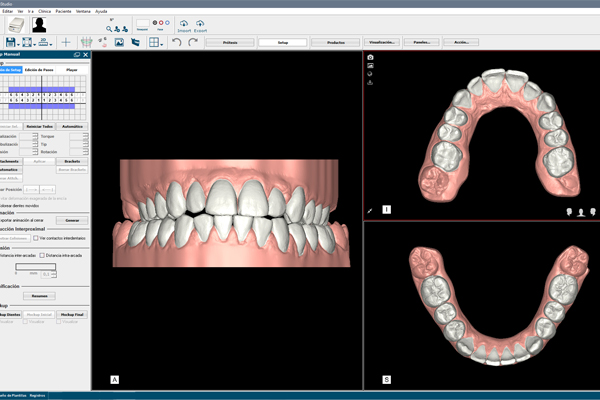Switch to the Edición de Pasos tab
600x400 pixels.
pos(40,70)
